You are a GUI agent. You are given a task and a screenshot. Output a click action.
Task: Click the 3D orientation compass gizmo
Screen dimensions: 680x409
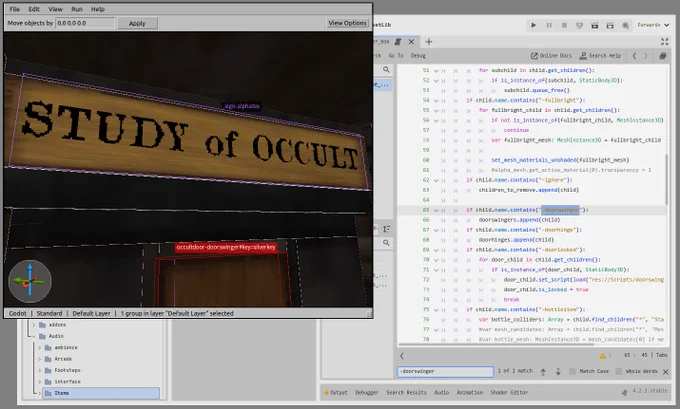point(29,281)
